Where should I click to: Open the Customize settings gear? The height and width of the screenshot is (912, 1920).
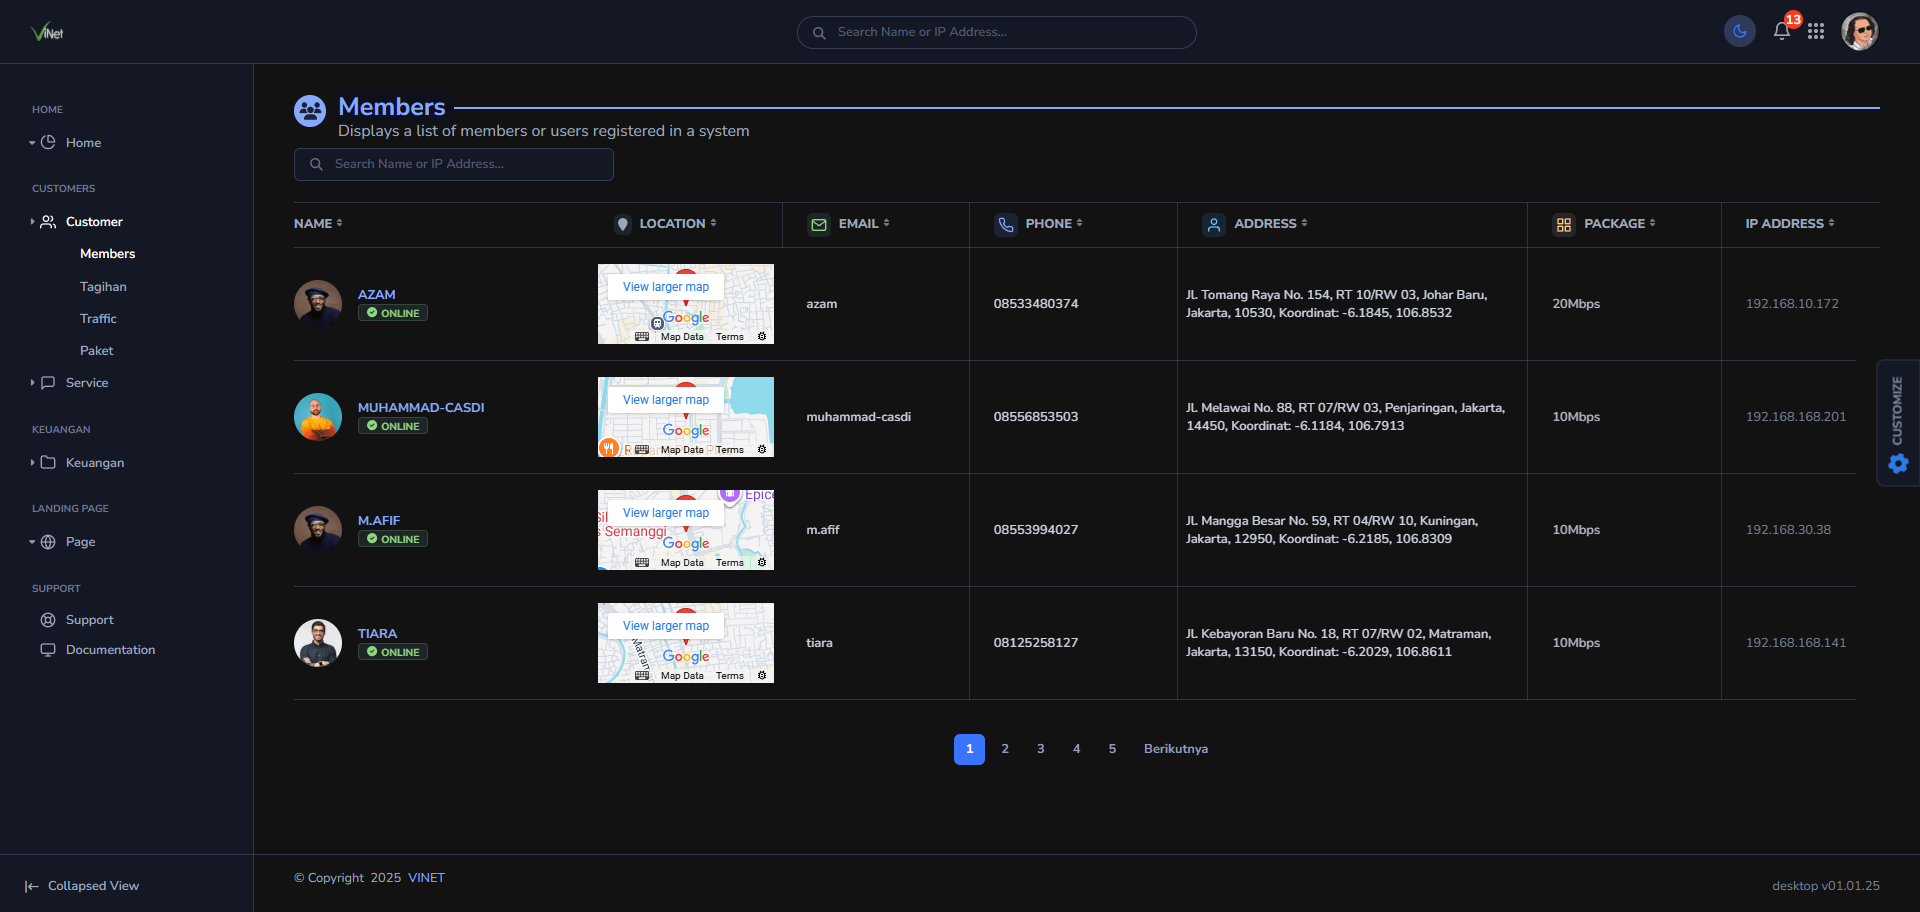pos(1898,463)
